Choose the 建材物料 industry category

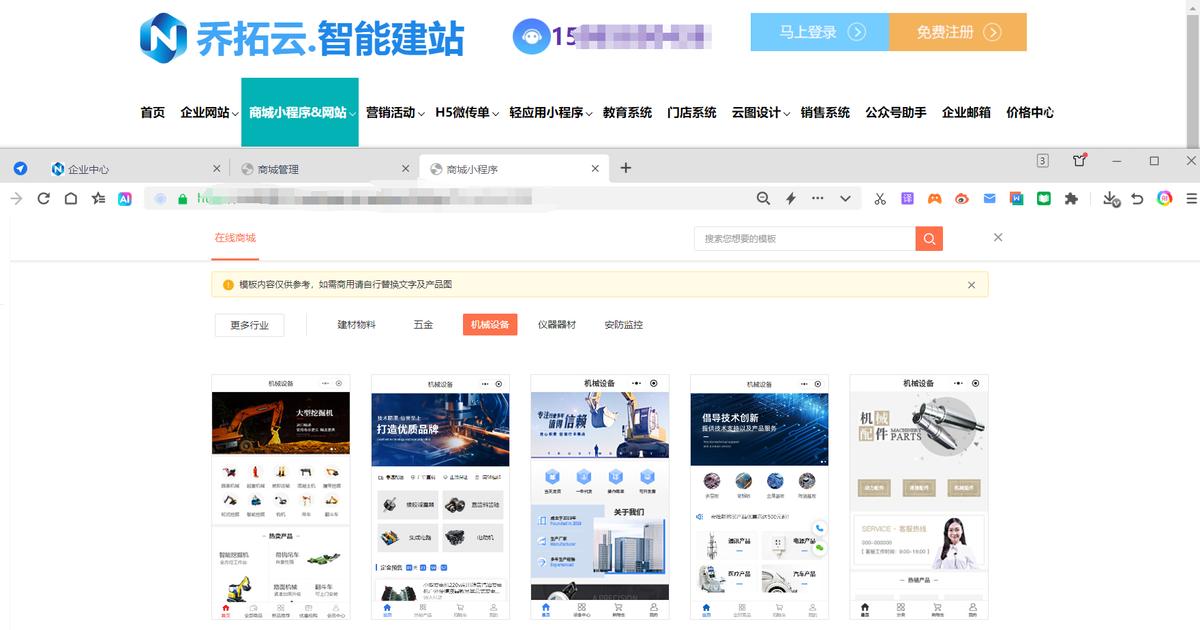coord(356,325)
